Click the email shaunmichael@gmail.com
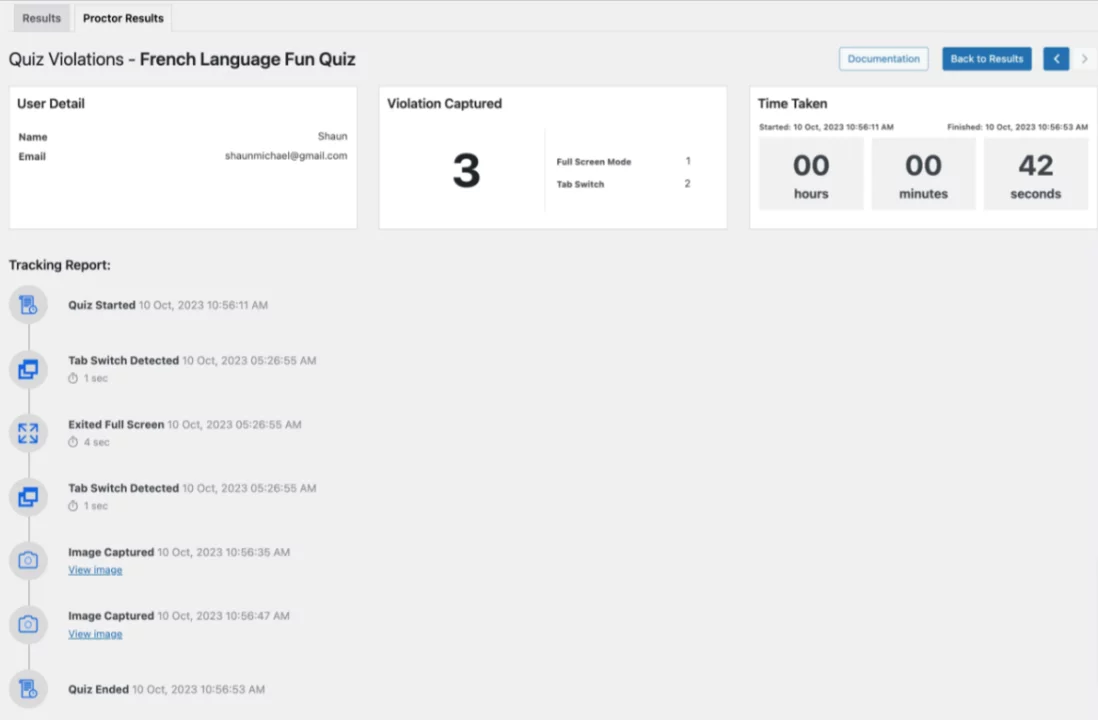The width and height of the screenshot is (1098, 720). pyautogui.click(x=286, y=155)
